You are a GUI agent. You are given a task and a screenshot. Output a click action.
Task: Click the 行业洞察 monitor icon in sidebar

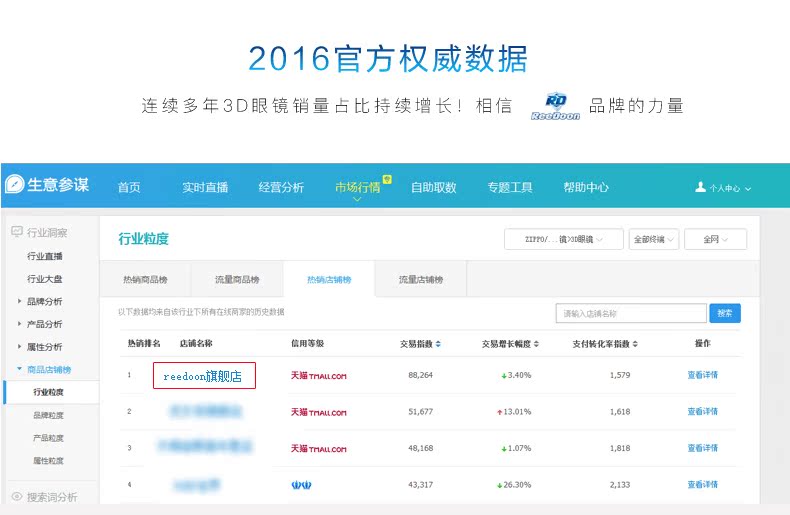(17, 231)
